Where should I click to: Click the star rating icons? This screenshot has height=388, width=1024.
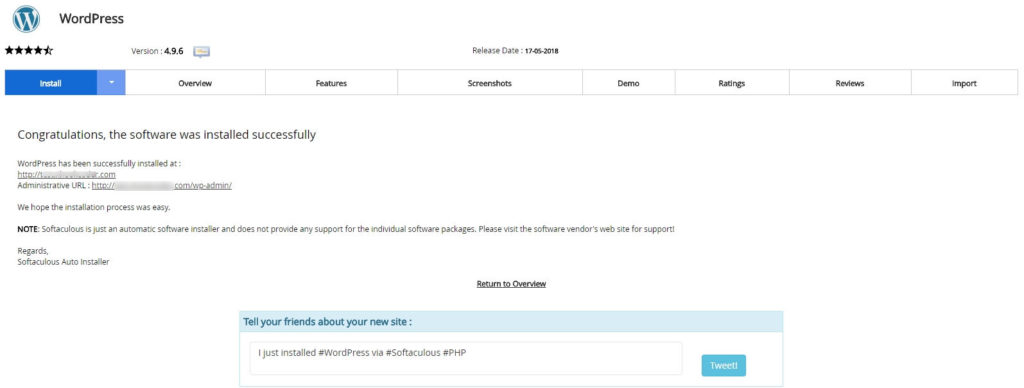click(29, 50)
